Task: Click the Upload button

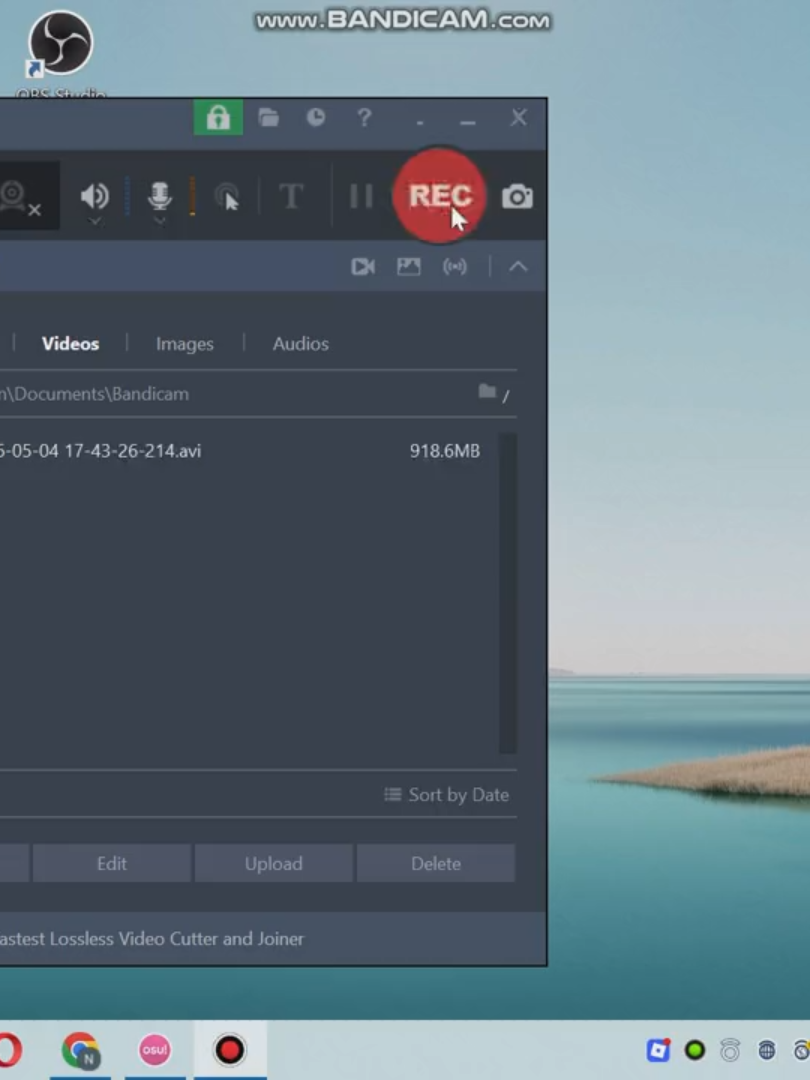Action: pyautogui.click(x=273, y=864)
